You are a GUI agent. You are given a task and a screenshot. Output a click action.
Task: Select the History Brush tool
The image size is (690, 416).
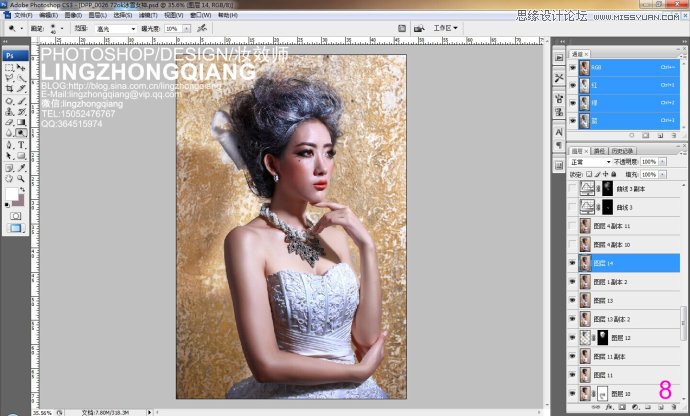click(21, 112)
